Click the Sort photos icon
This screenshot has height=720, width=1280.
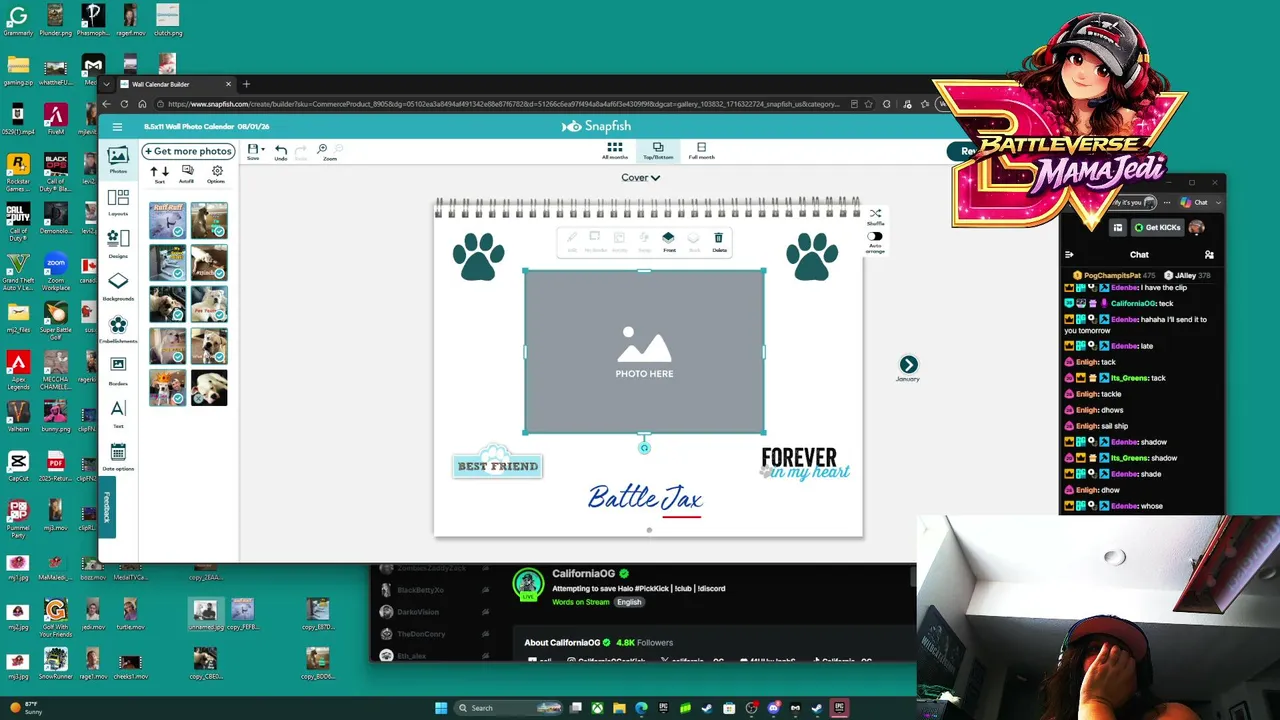pyautogui.click(x=160, y=174)
